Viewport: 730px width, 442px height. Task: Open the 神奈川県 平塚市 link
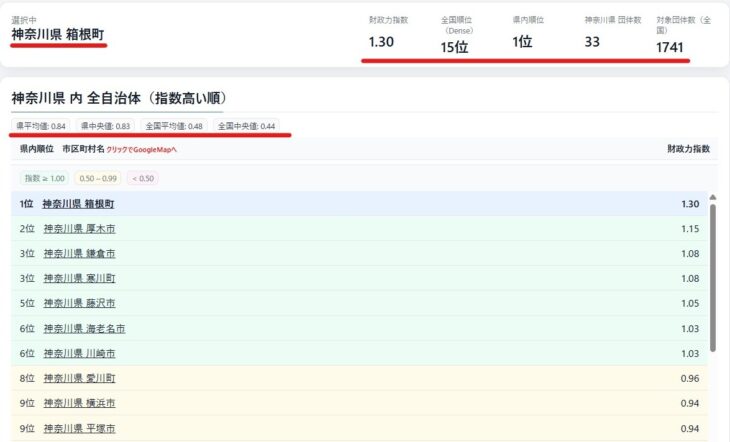tap(79, 428)
